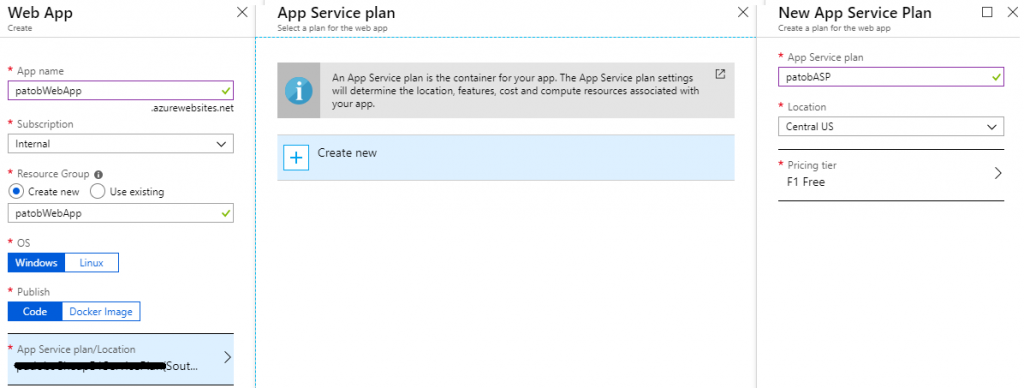Open the Location dropdown showing Central US

pyautogui.click(x=891, y=127)
